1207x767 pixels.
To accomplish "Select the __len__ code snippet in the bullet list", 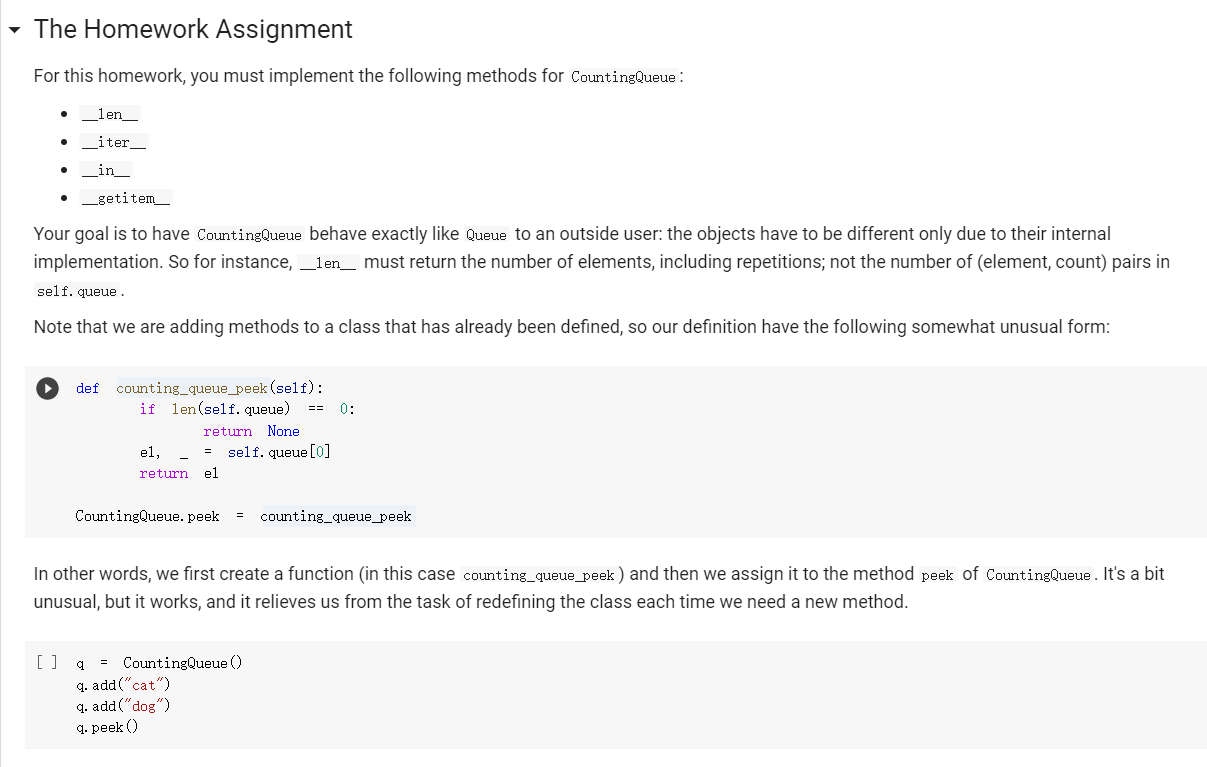I will pyautogui.click(x=109, y=113).
